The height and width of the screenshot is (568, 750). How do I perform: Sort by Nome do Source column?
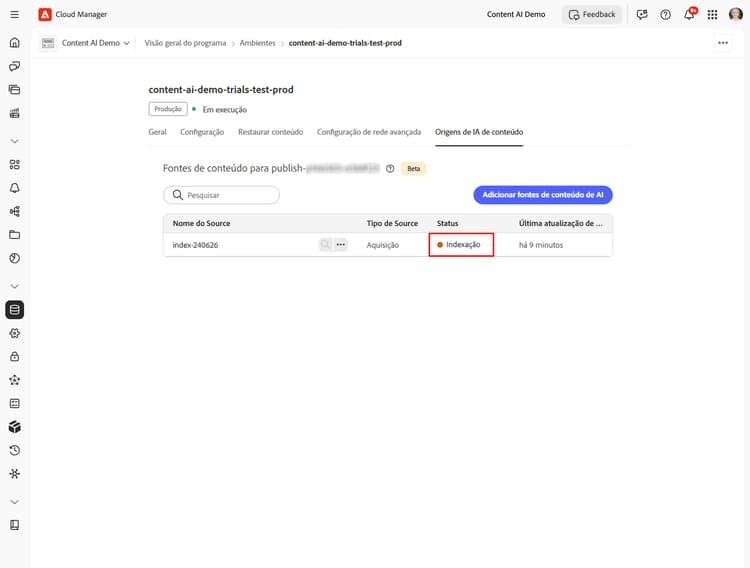[201, 223]
